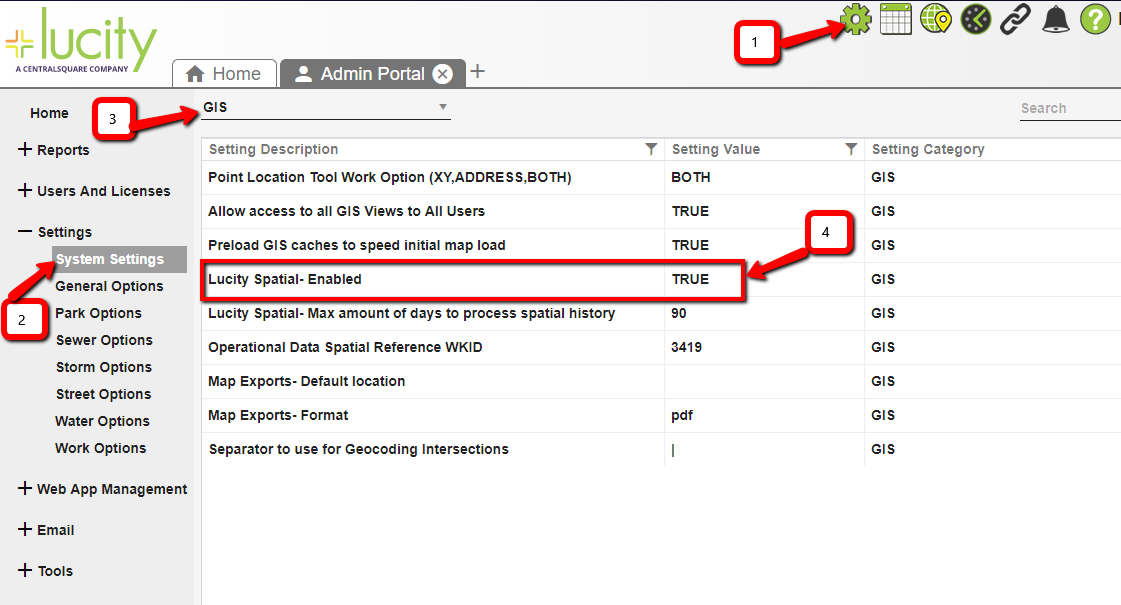Viewport: 1121px width, 605px height.
Task: Select the Point Location Tool Work Option row
Action: coord(661,177)
